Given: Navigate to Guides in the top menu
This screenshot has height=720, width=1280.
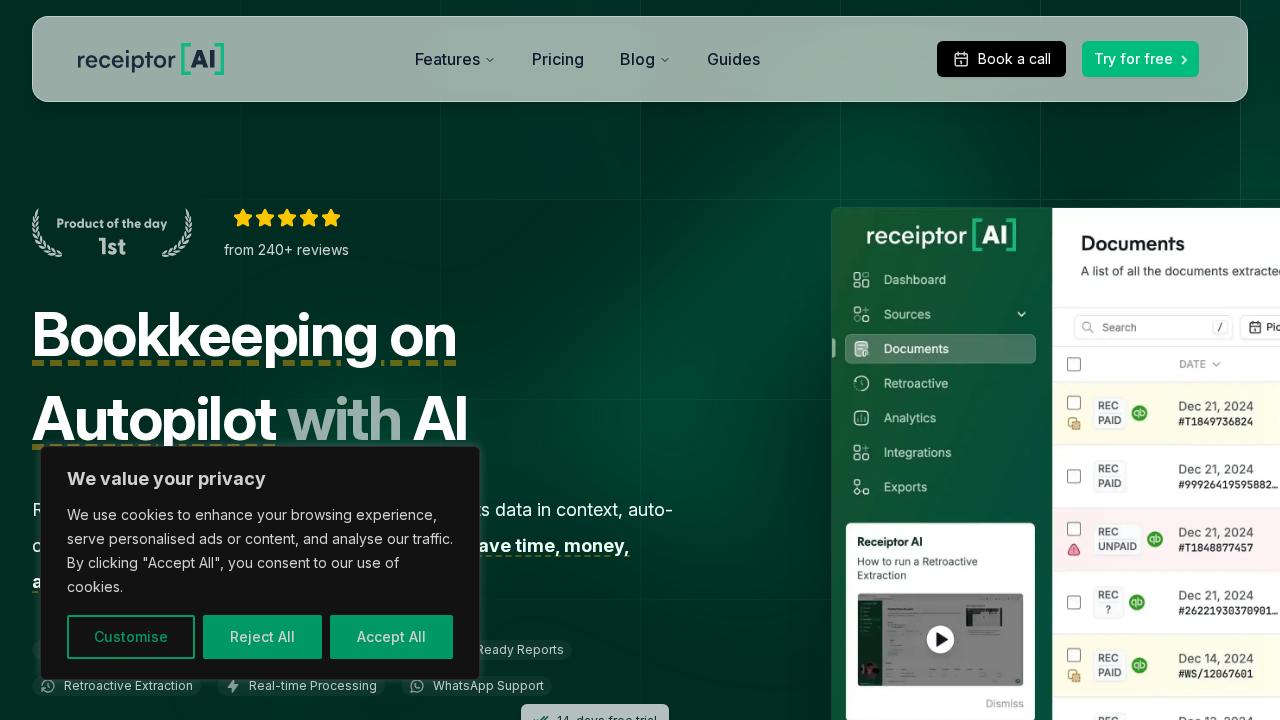Looking at the screenshot, I should [733, 59].
